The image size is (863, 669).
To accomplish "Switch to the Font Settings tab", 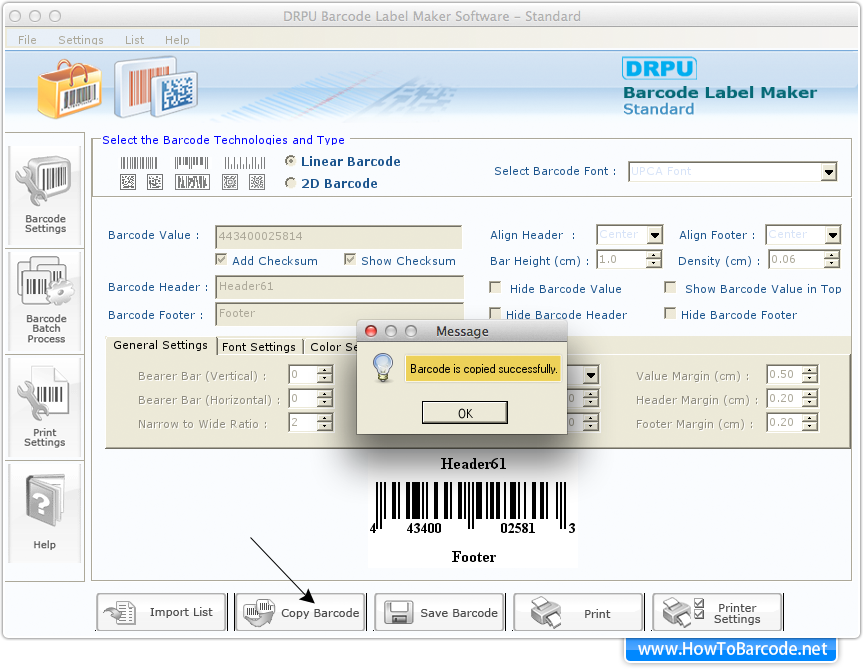I will (x=259, y=347).
